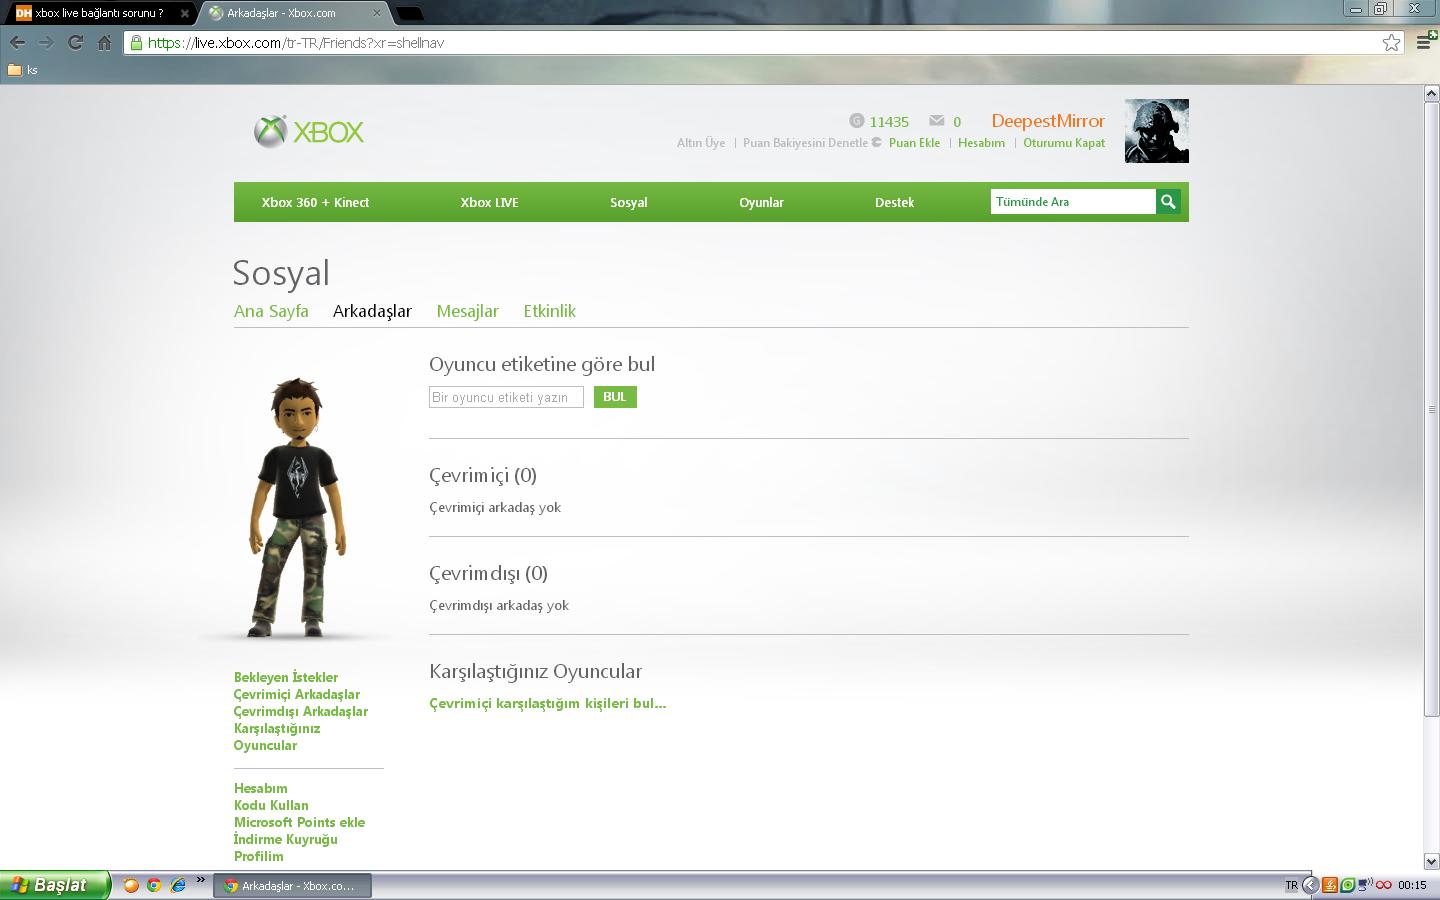1440x900 pixels.
Task: Open the ks bookmarks folder
Action: pos(22,70)
